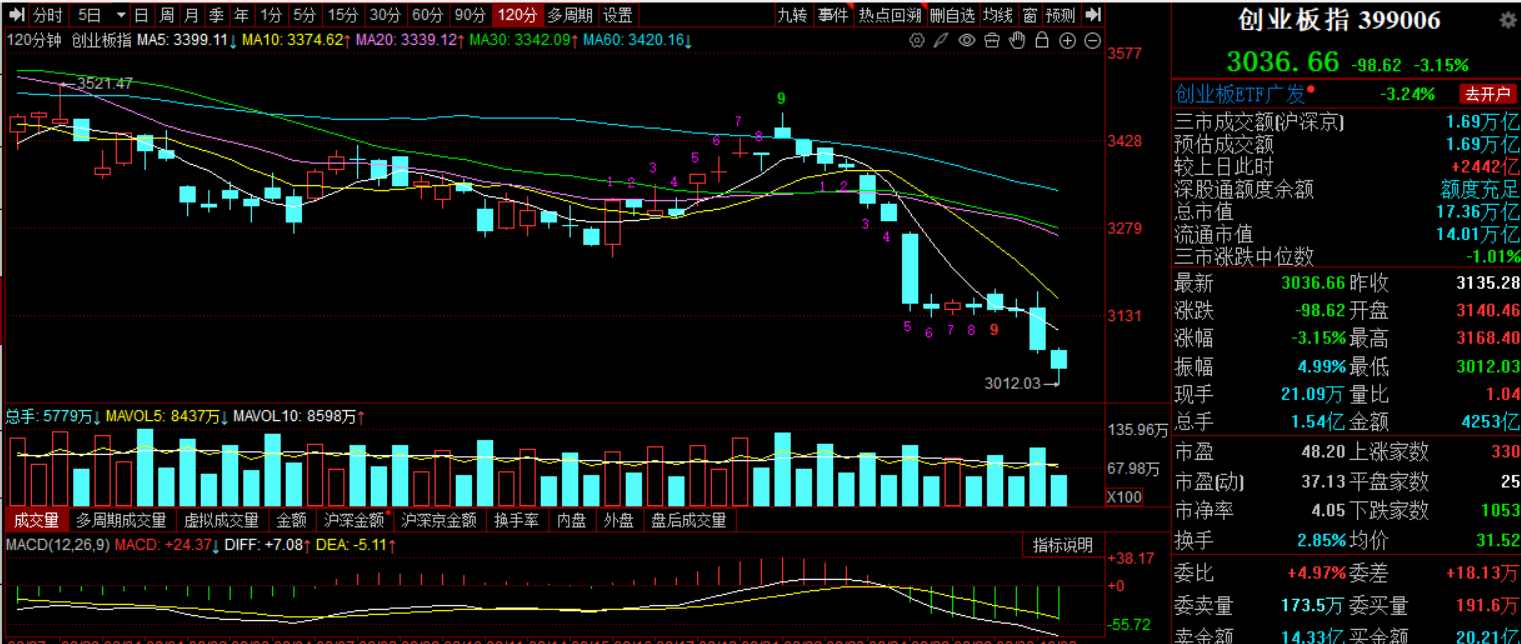
Task: Toggle the chart lock icon
Action: click(x=1042, y=40)
